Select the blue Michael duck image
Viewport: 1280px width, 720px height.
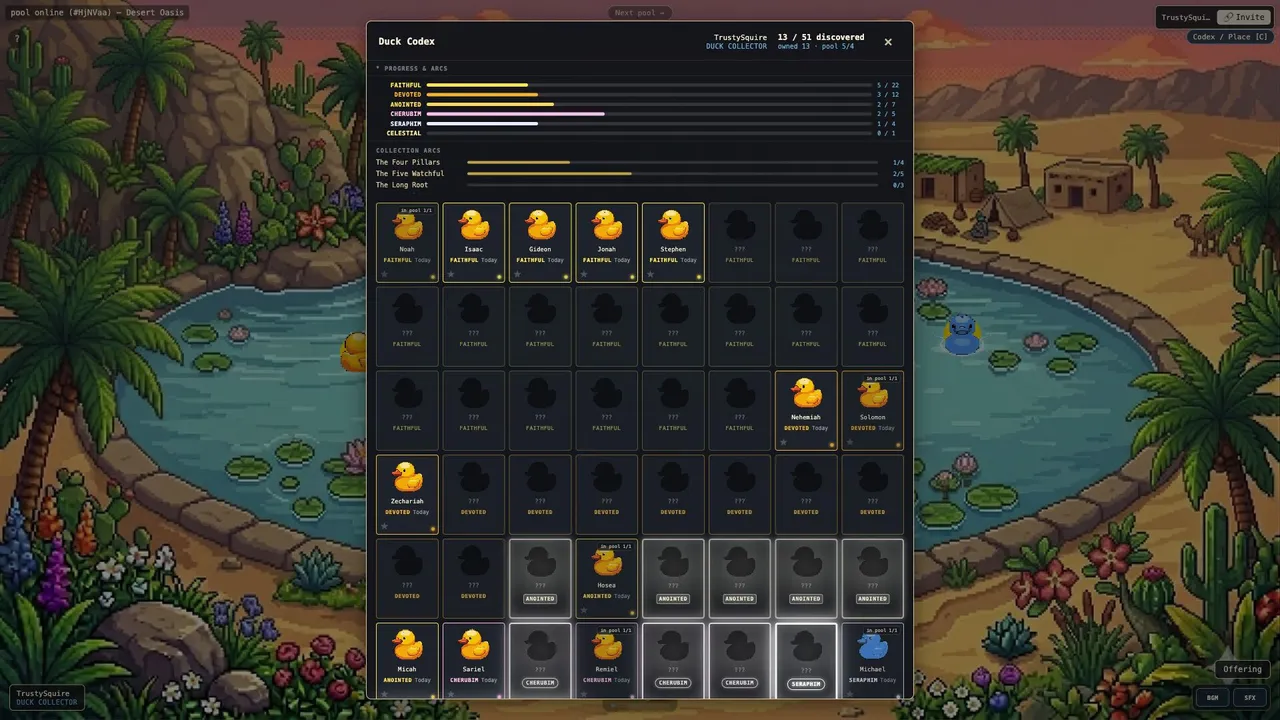coord(872,646)
